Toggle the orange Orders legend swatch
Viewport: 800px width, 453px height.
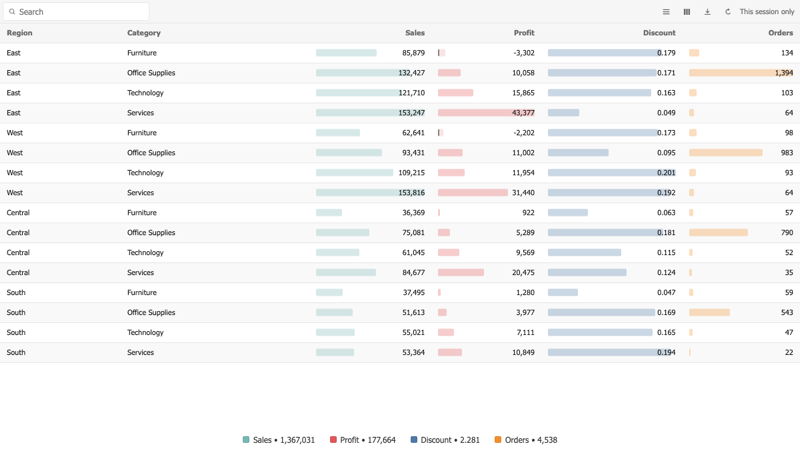pos(498,440)
